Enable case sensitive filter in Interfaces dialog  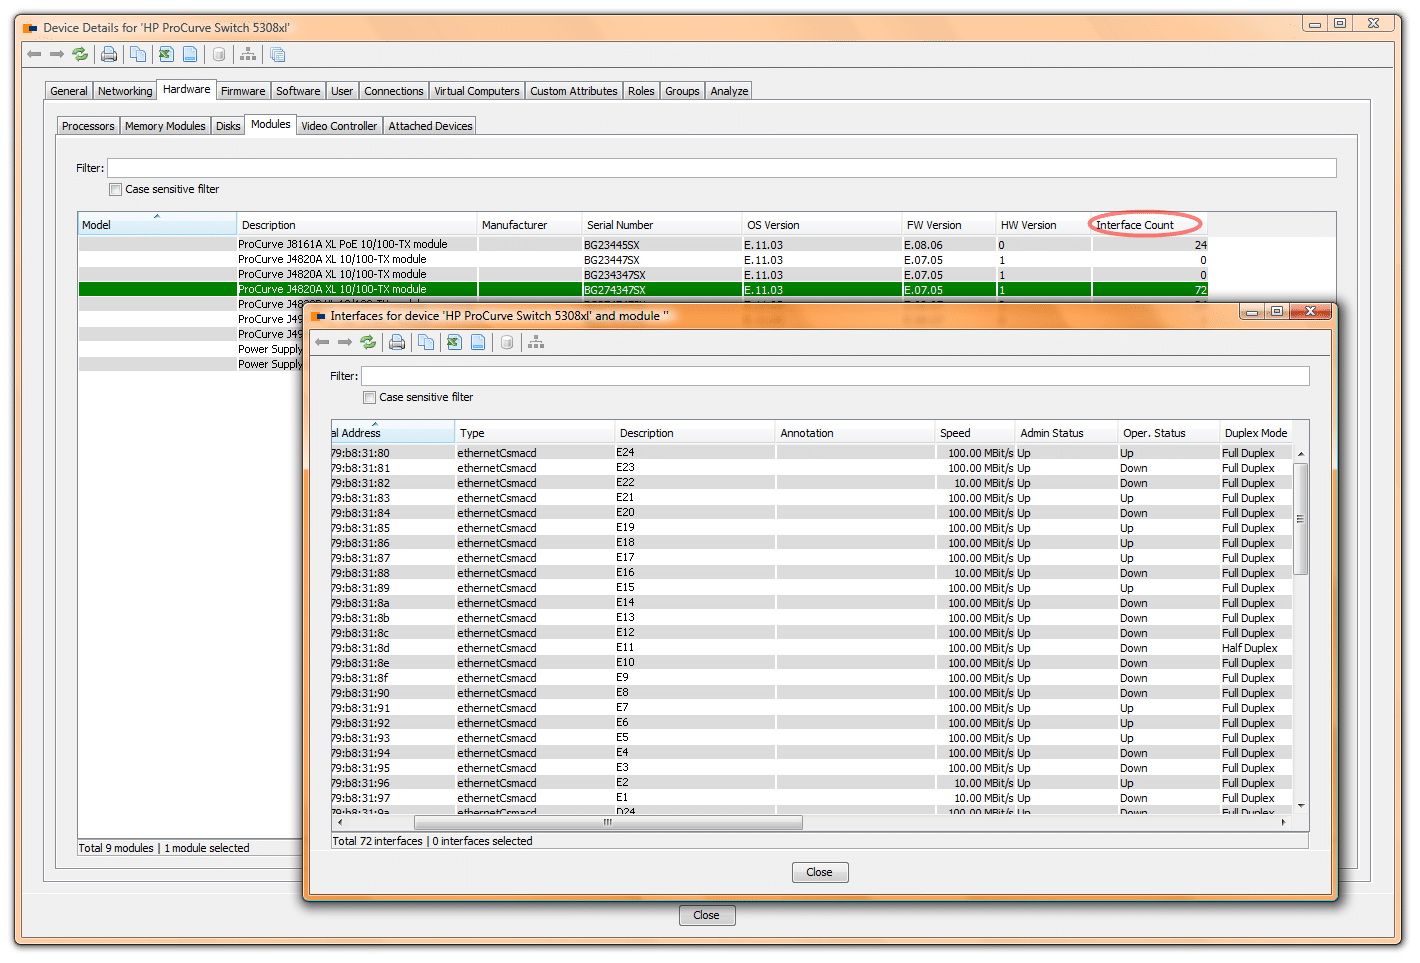click(x=370, y=397)
